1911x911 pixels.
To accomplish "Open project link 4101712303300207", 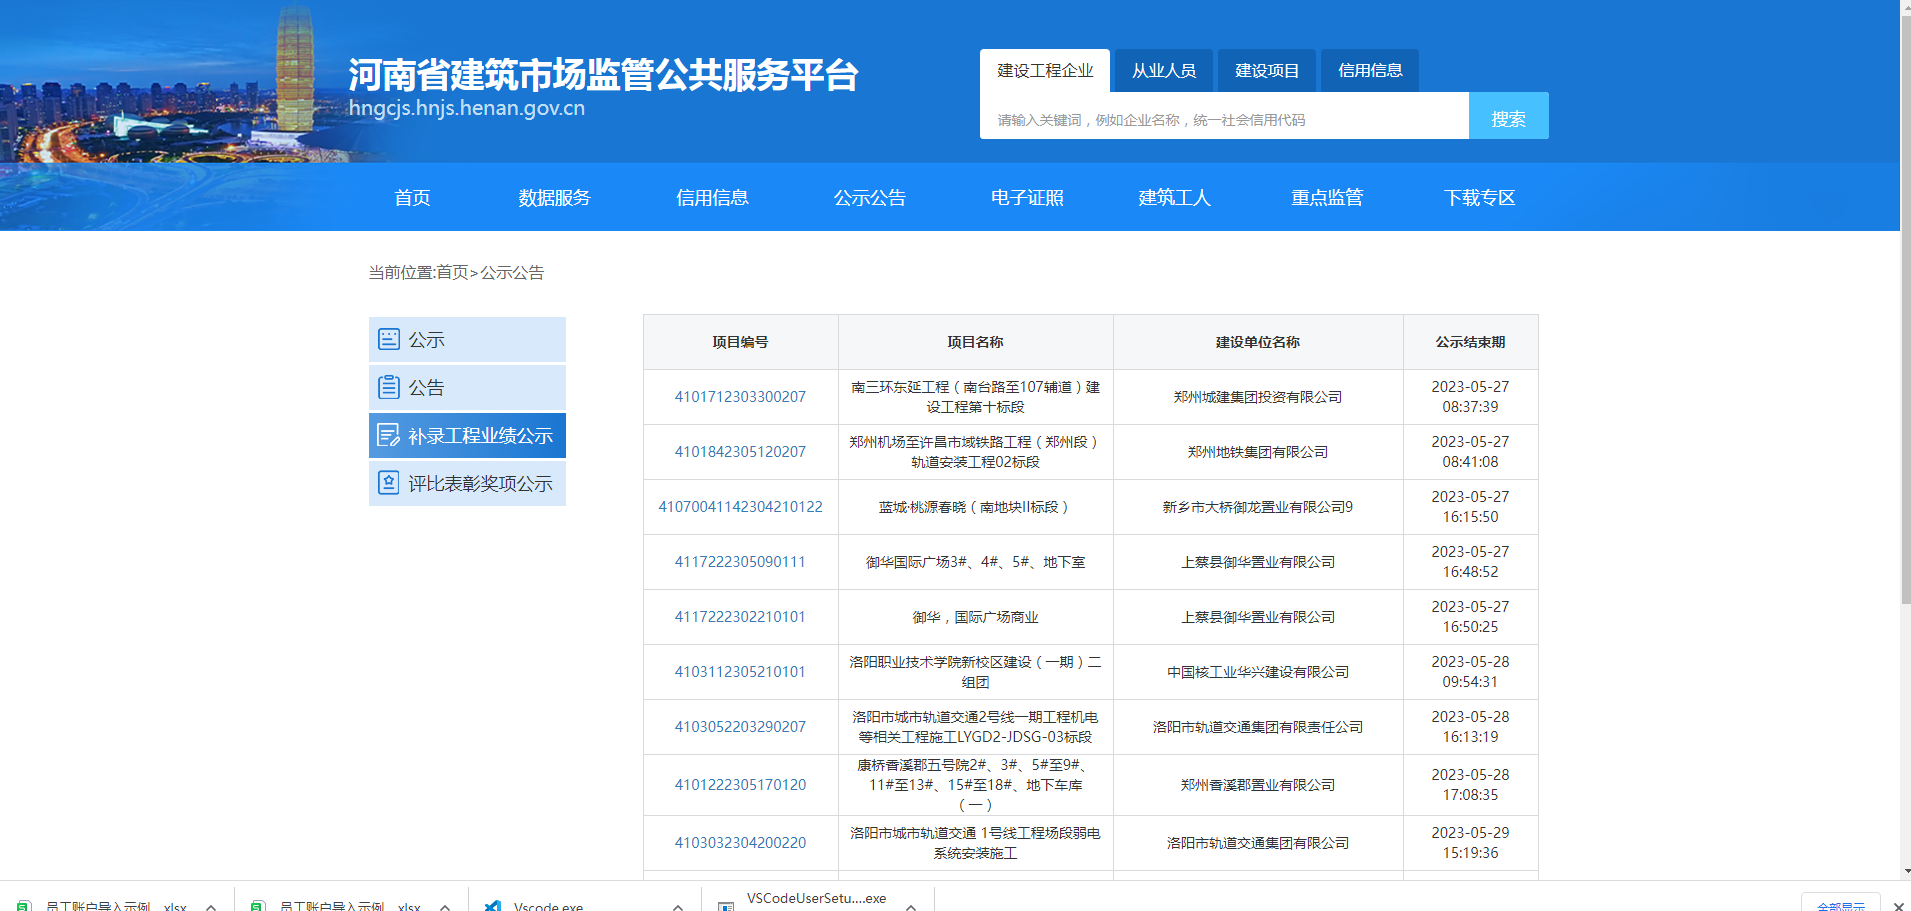I will pos(740,397).
